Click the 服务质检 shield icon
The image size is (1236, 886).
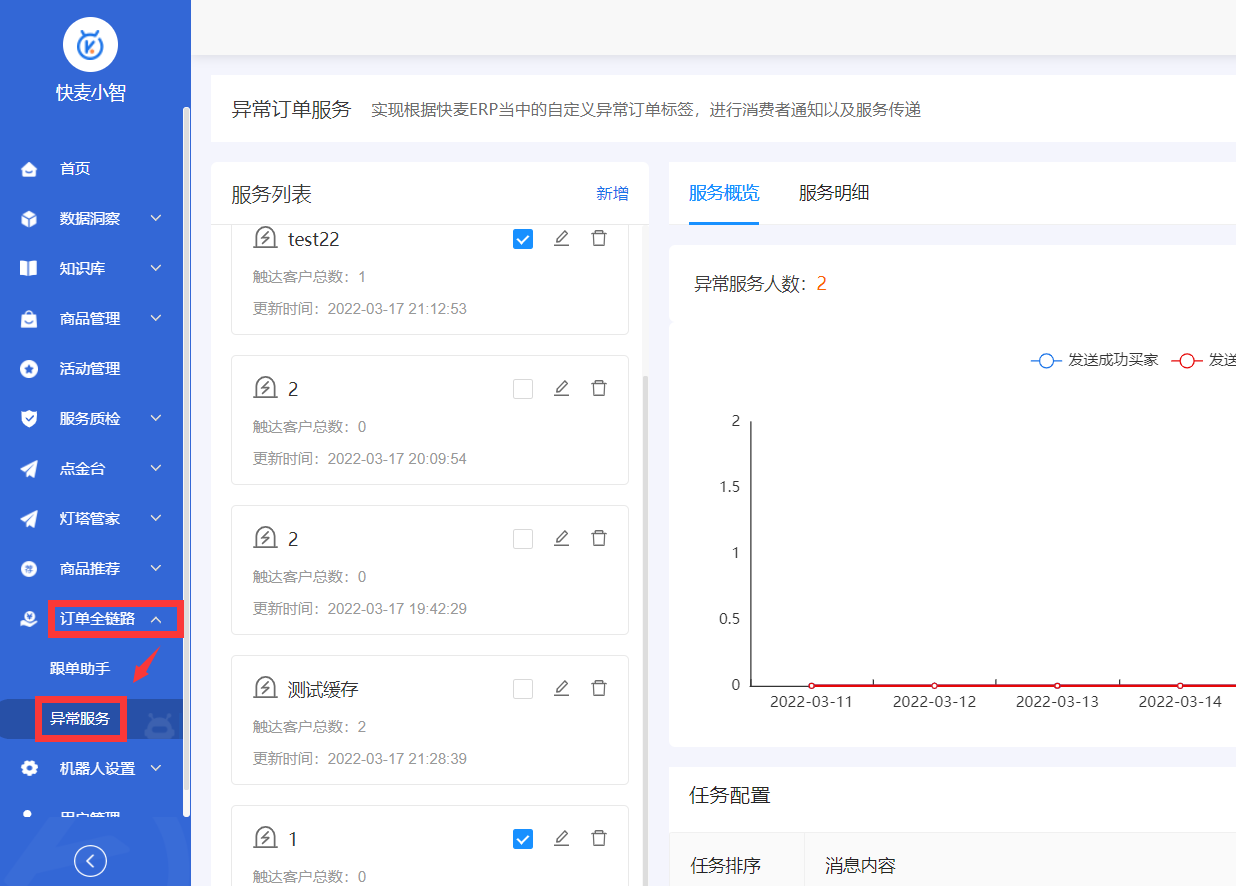pyautogui.click(x=29, y=419)
